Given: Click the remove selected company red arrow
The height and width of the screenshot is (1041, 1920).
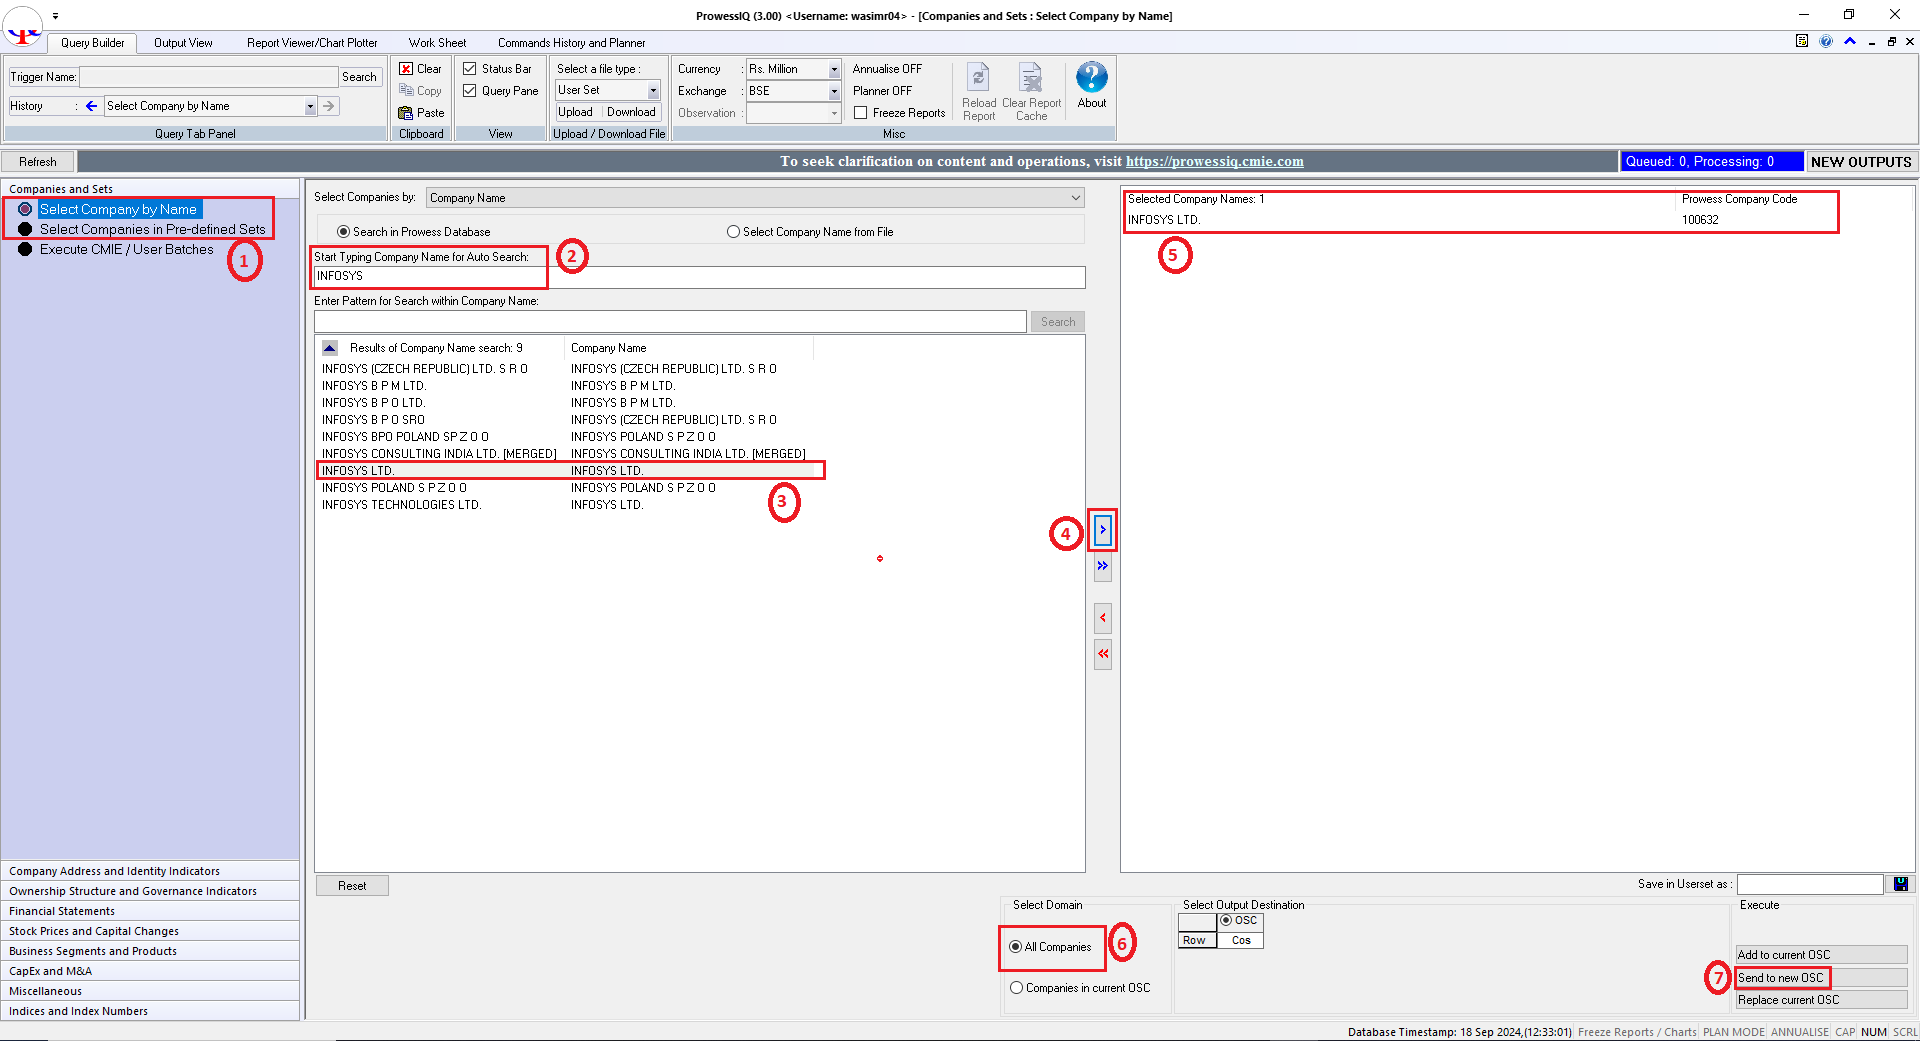Looking at the screenshot, I should pos(1103,618).
